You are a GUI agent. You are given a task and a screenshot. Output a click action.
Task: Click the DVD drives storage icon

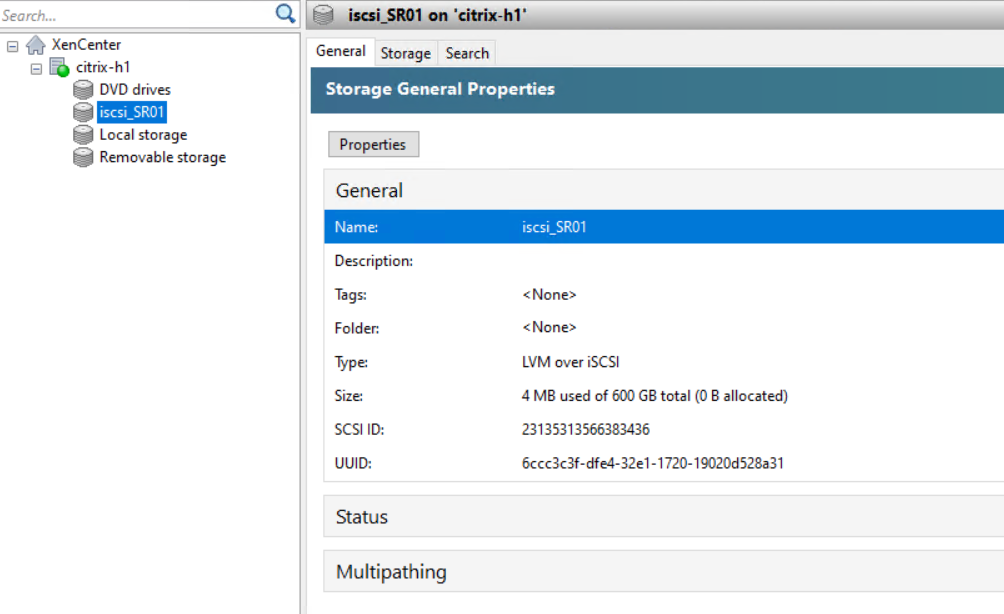(x=83, y=90)
